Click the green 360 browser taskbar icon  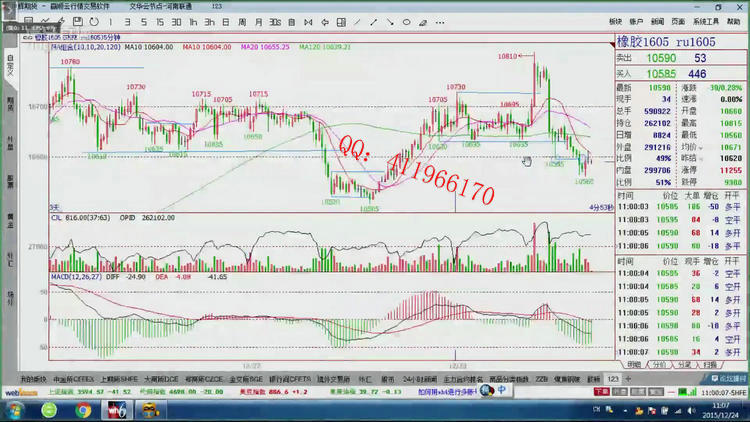49,411
